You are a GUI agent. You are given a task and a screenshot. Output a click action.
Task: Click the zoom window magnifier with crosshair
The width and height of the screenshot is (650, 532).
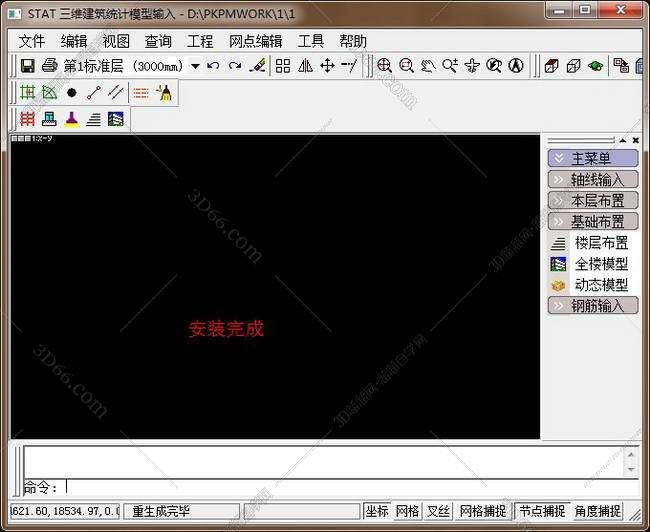click(x=384, y=66)
